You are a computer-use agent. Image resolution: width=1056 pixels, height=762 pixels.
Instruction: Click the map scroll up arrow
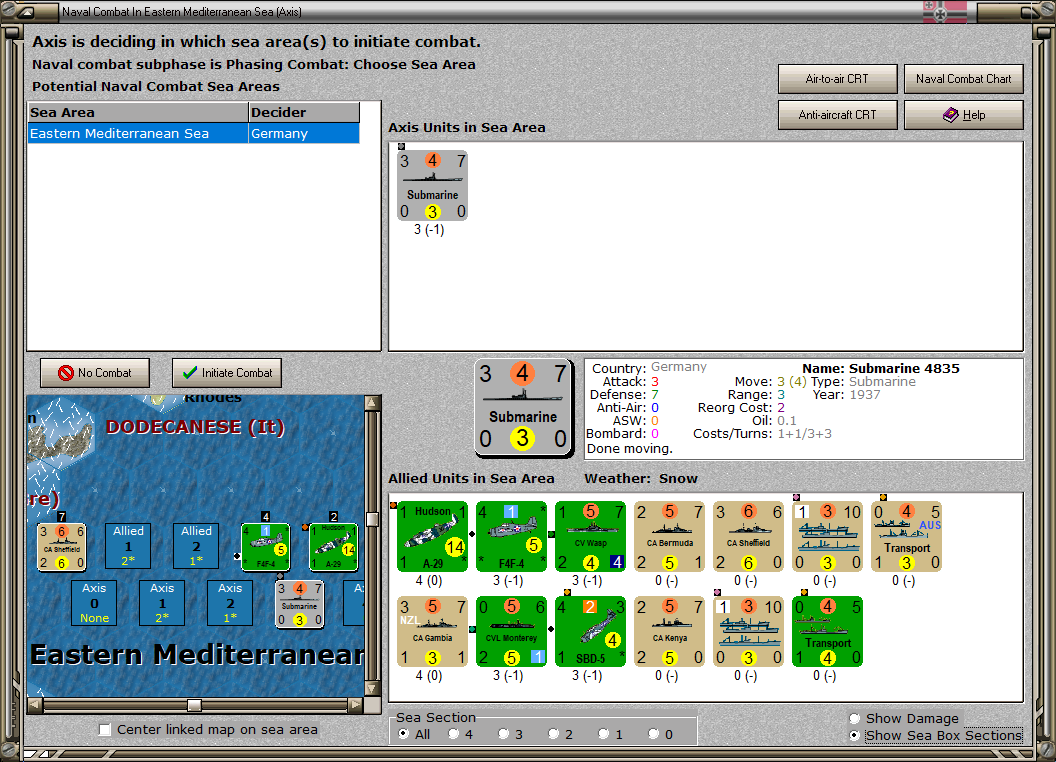[372, 402]
